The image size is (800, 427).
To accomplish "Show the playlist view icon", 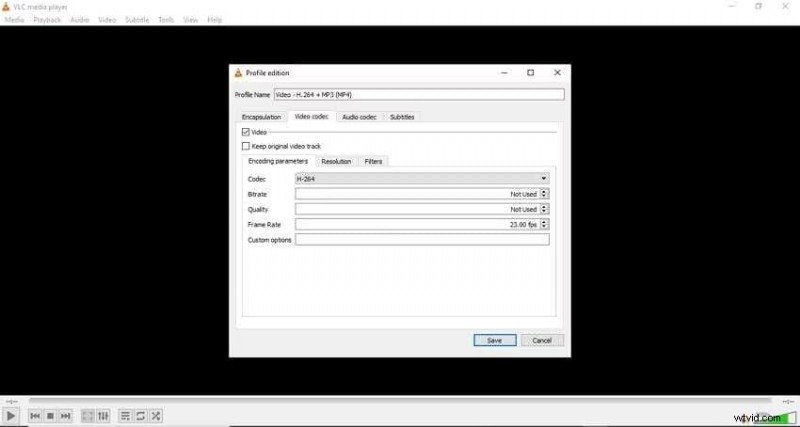I will (125, 415).
